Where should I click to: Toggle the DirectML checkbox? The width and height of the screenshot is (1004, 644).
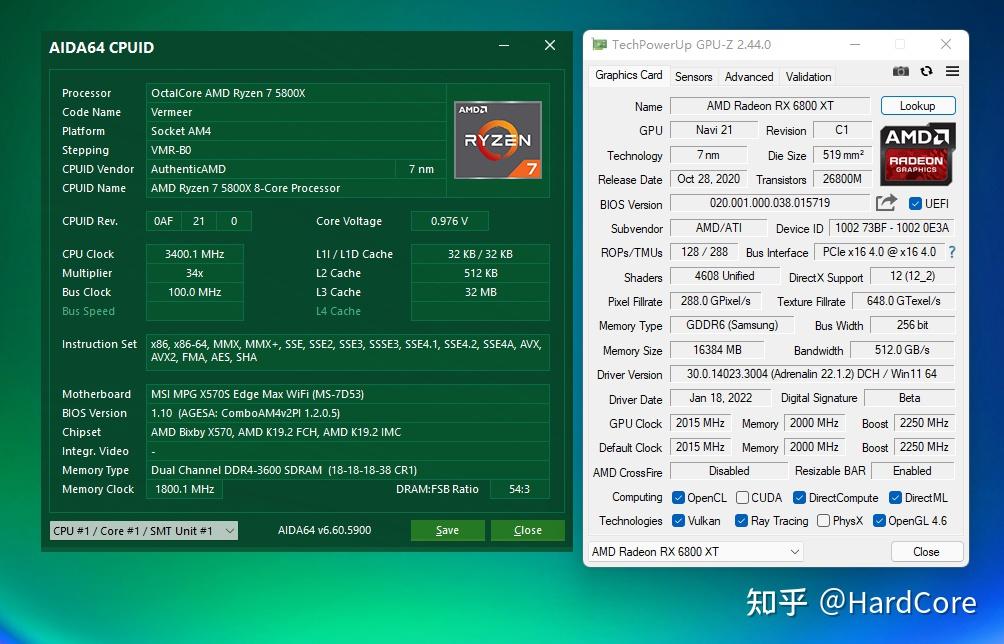click(895, 497)
